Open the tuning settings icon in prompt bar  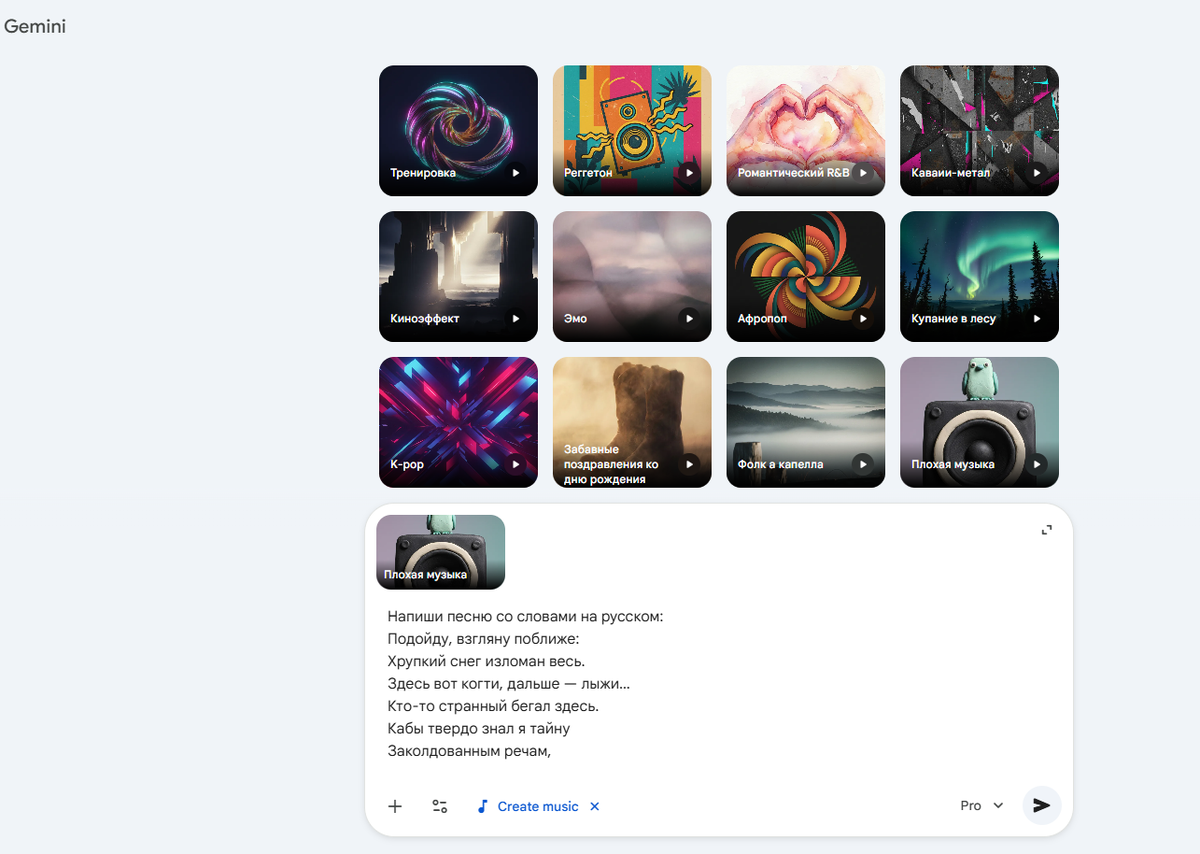coord(439,806)
